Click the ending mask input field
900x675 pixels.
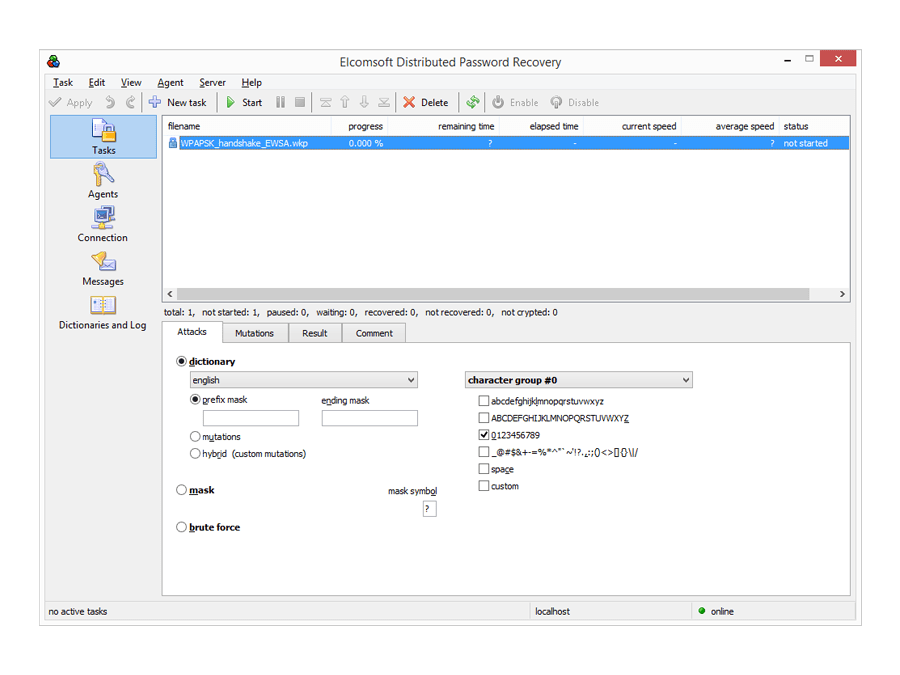pos(370,418)
